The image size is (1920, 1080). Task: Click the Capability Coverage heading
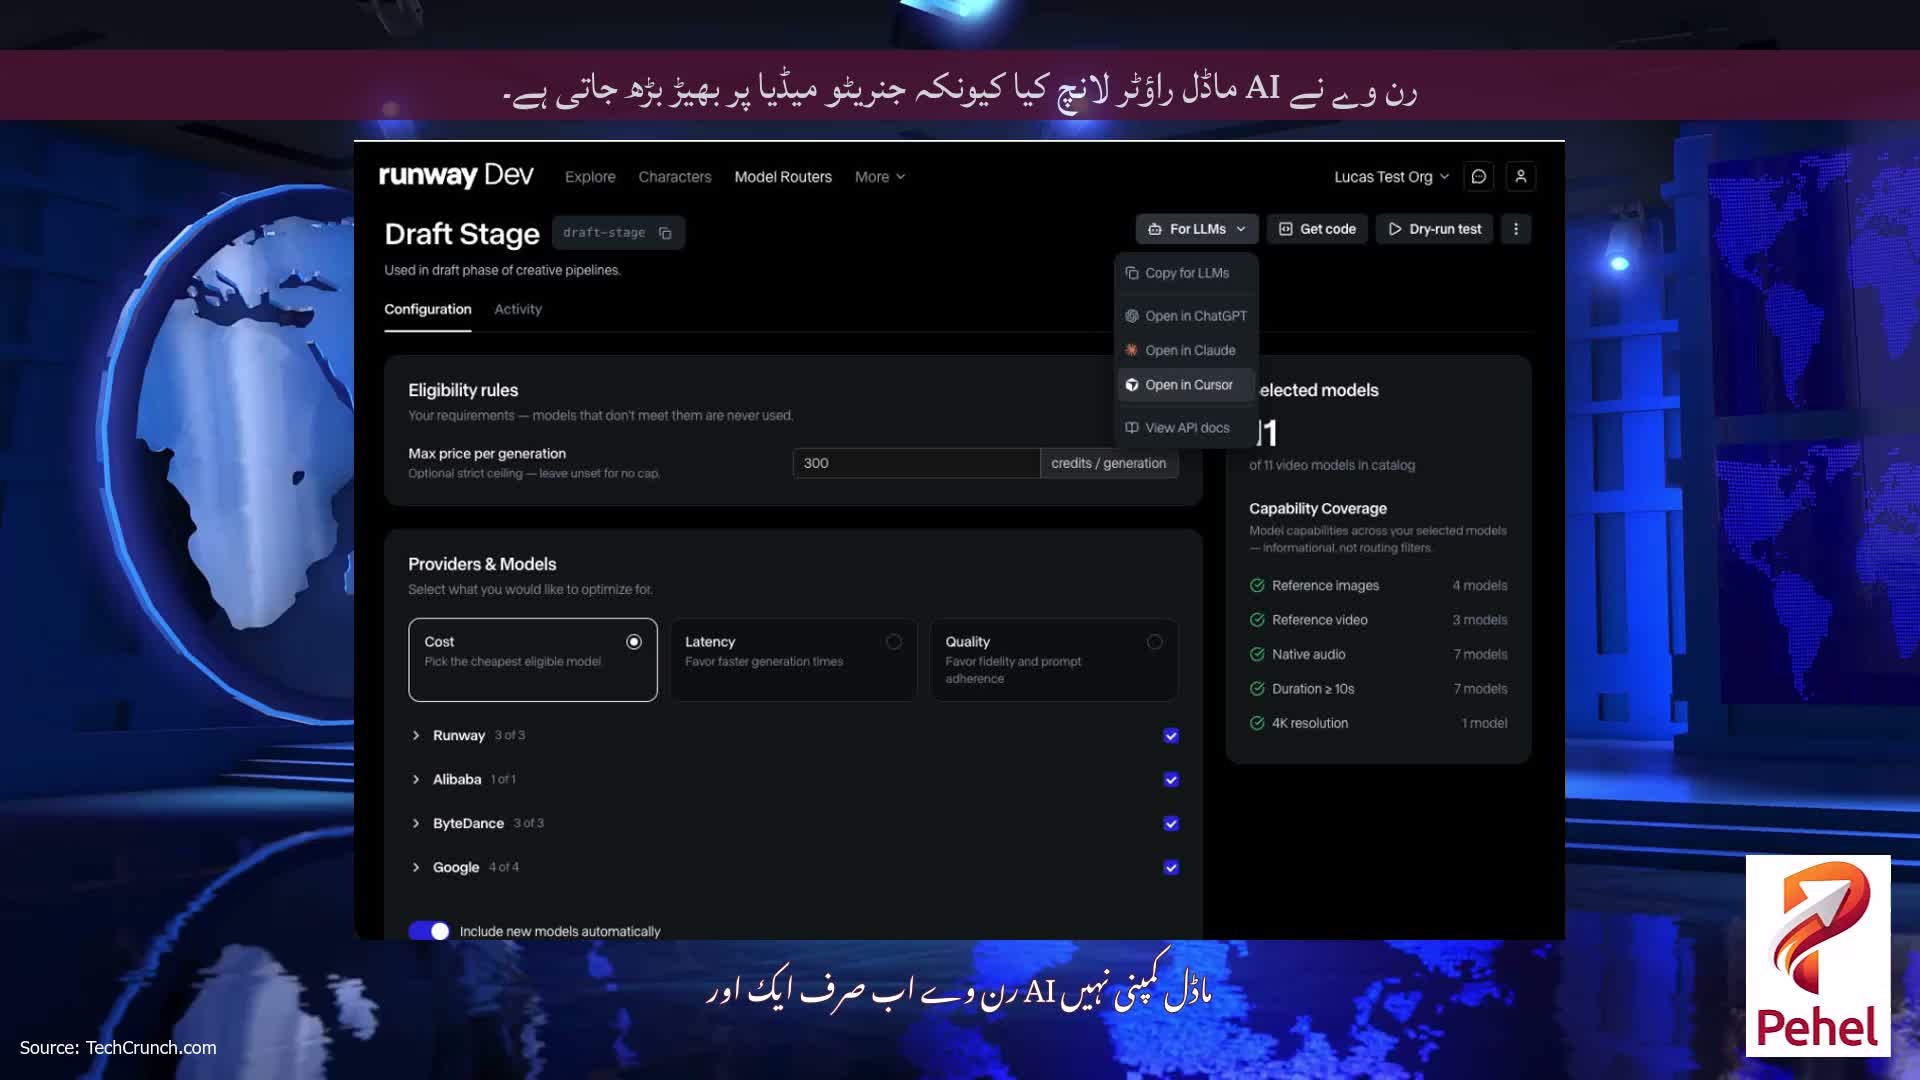click(x=1317, y=509)
